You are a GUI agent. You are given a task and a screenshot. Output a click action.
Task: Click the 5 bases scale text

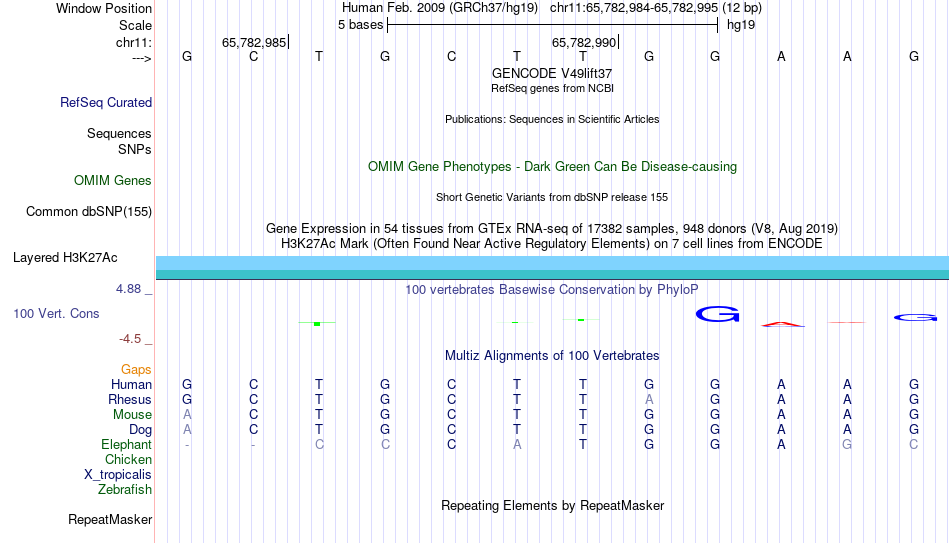click(x=360, y=25)
